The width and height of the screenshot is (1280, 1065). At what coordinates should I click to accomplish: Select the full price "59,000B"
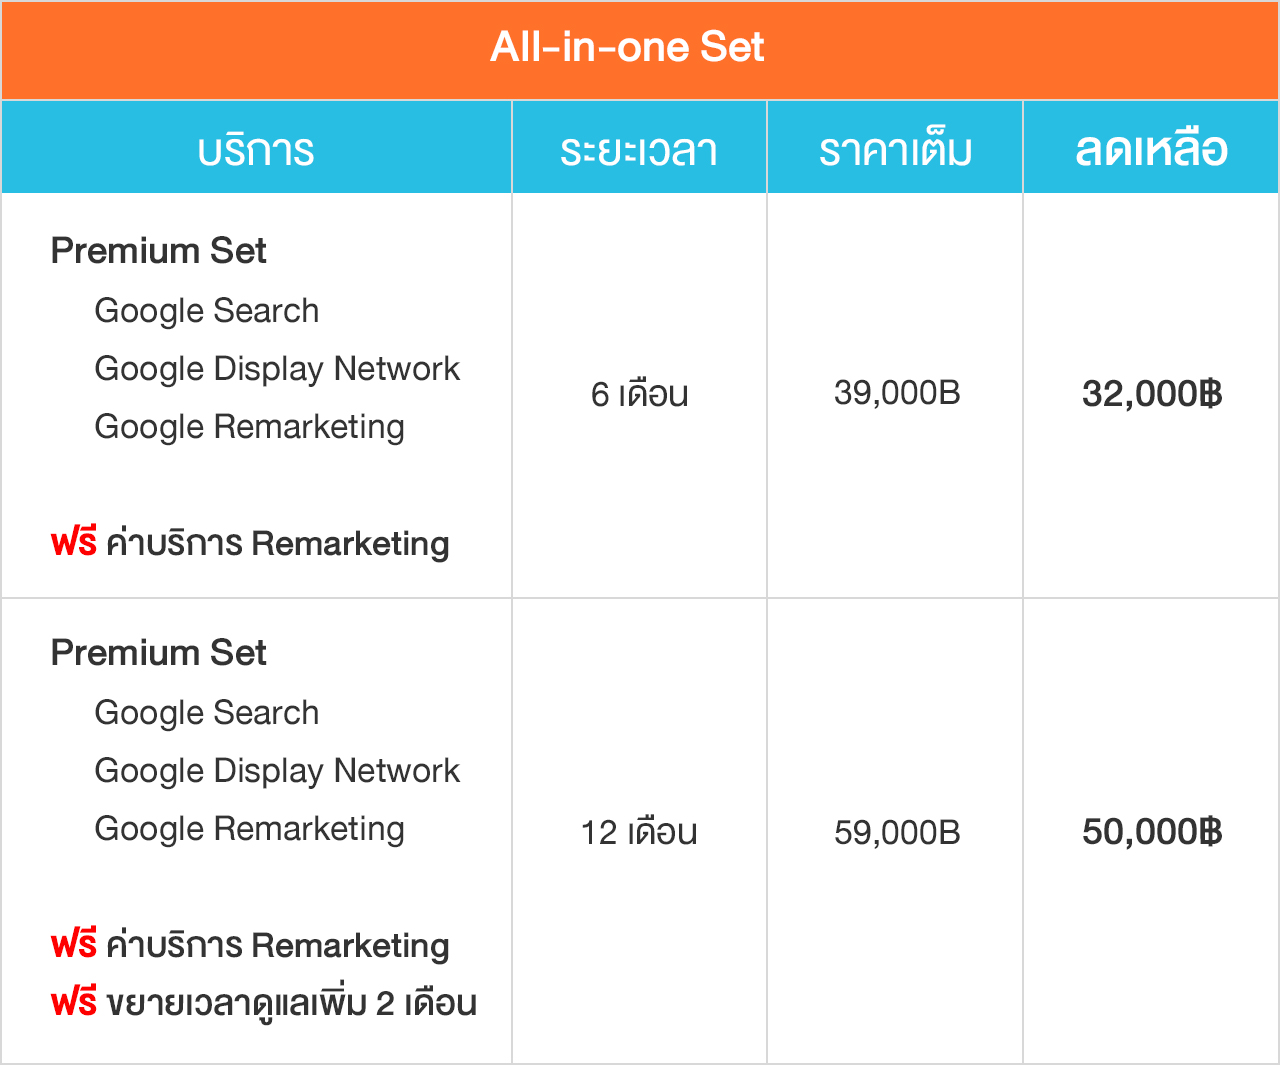[x=897, y=832]
